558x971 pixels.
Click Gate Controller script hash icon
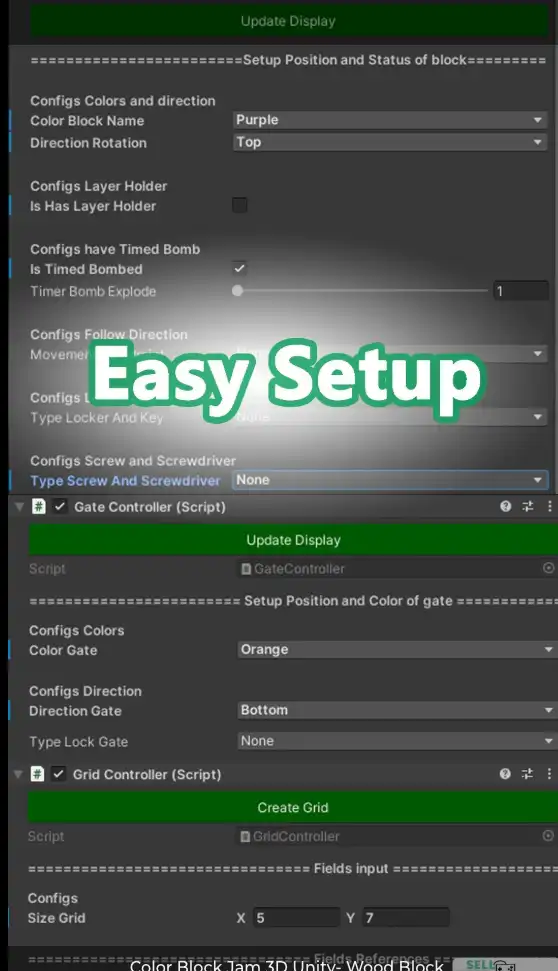click(x=38, y=507)
